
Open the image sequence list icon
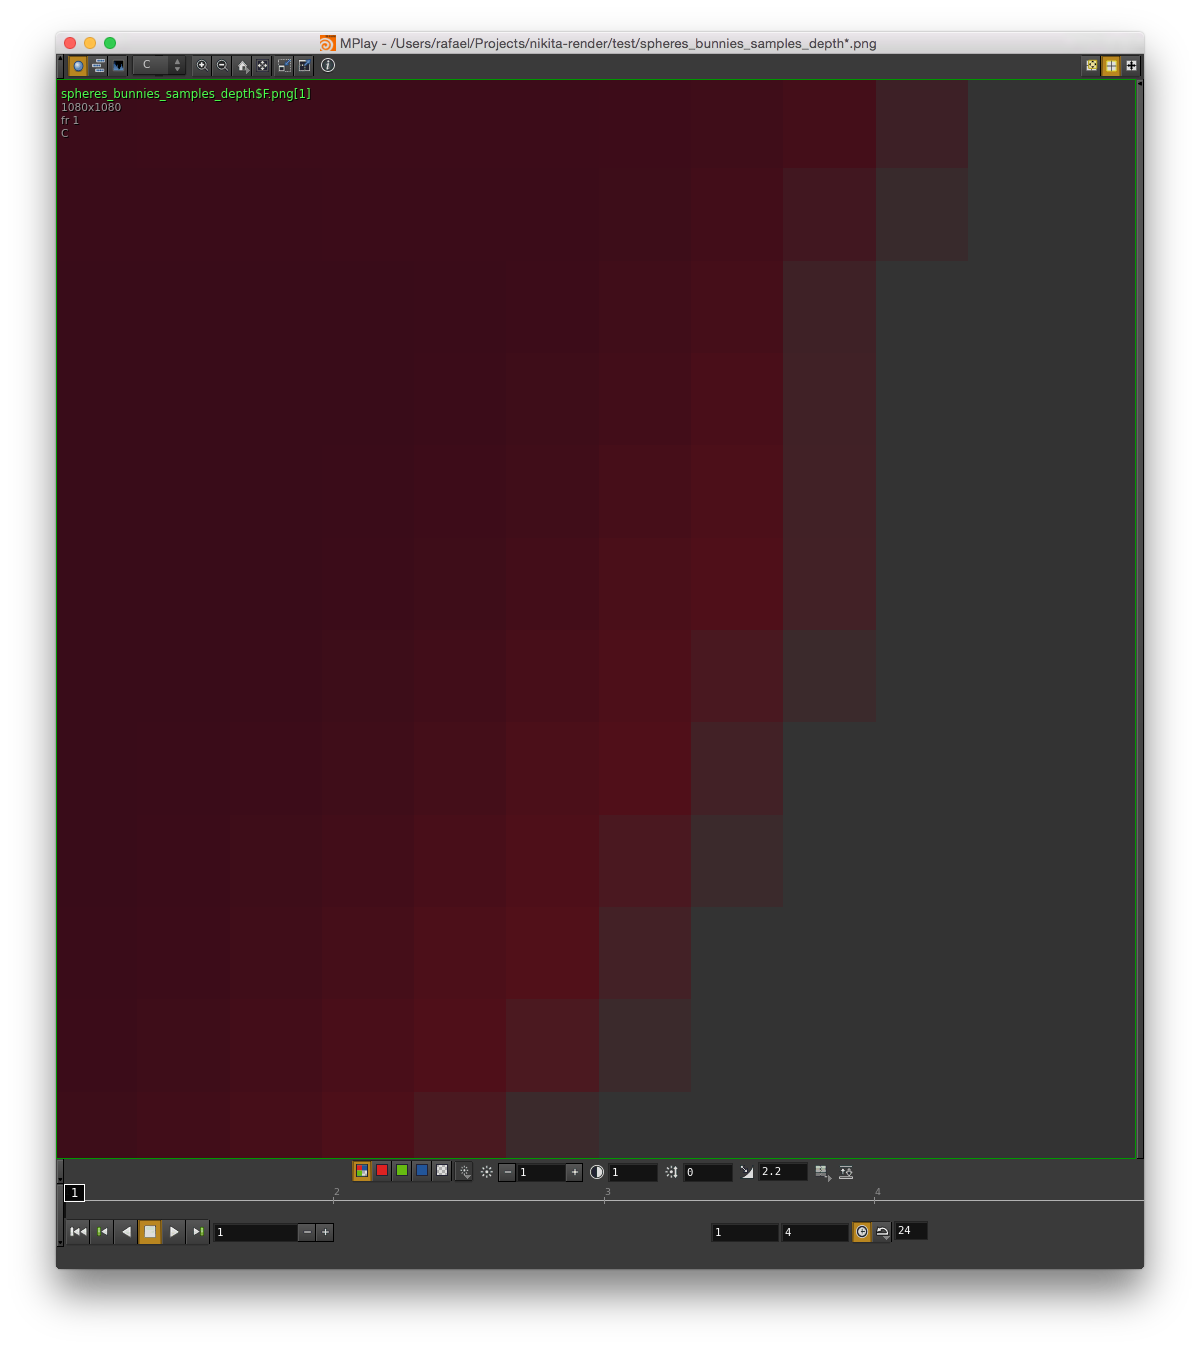click(x=98, y=66)
